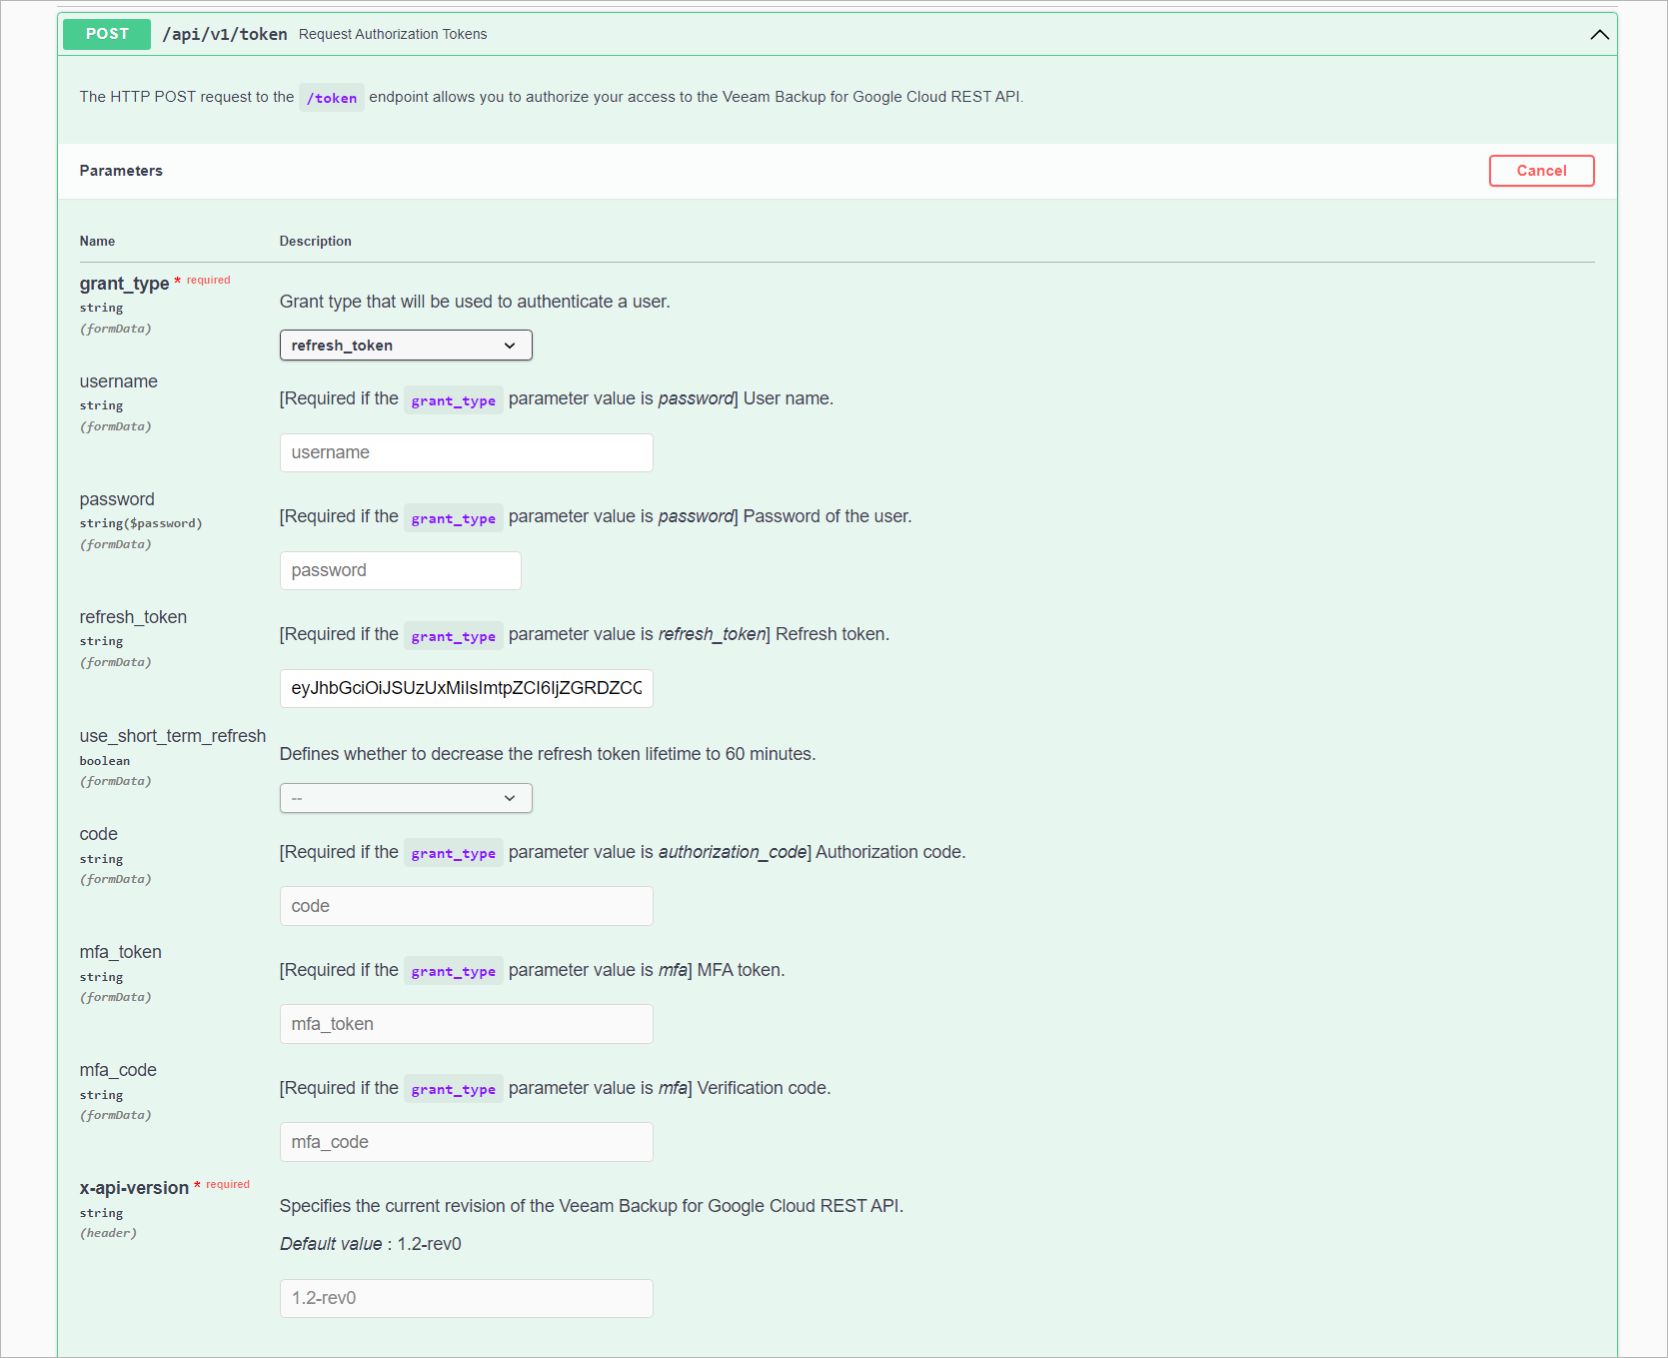Click the x-api-version parameter name

pos(134,1188)
